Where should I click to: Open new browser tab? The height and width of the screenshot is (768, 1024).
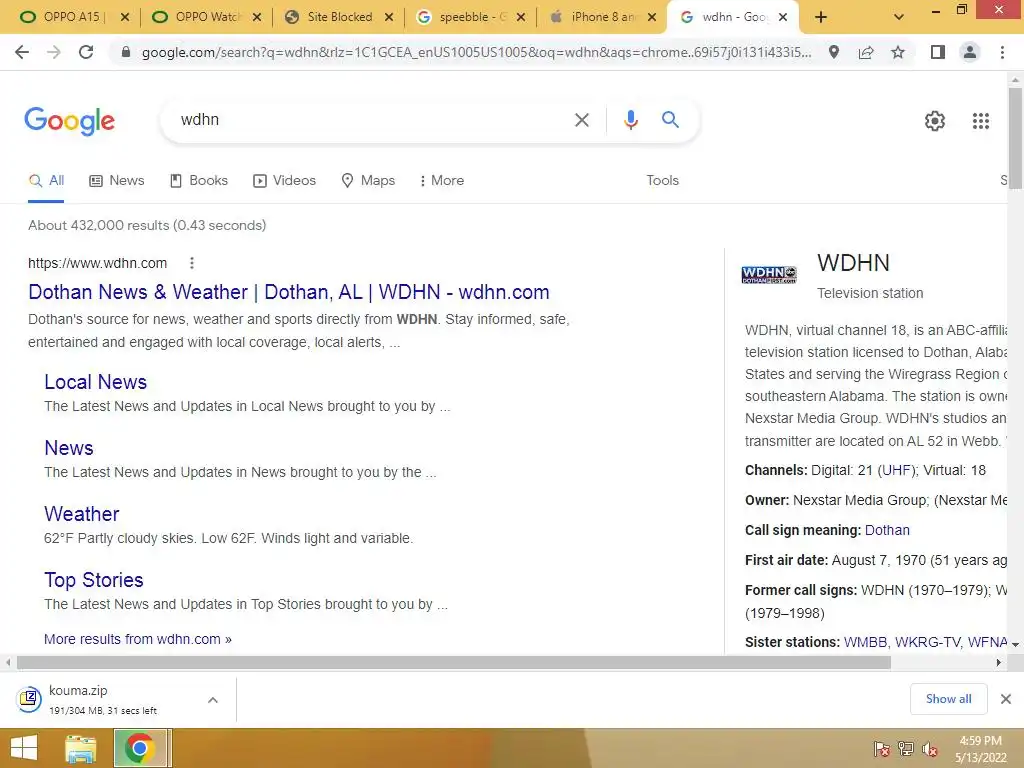coord(821,18)
